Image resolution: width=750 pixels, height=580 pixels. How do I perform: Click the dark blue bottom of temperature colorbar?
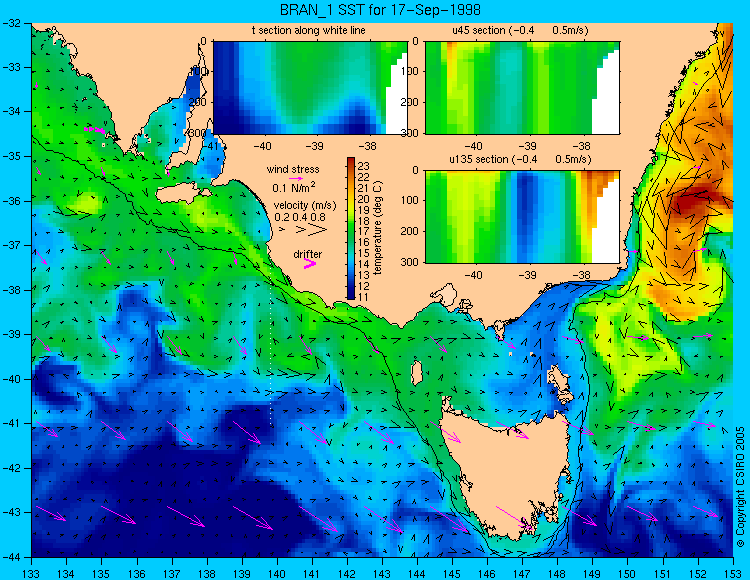pos(351,295)
